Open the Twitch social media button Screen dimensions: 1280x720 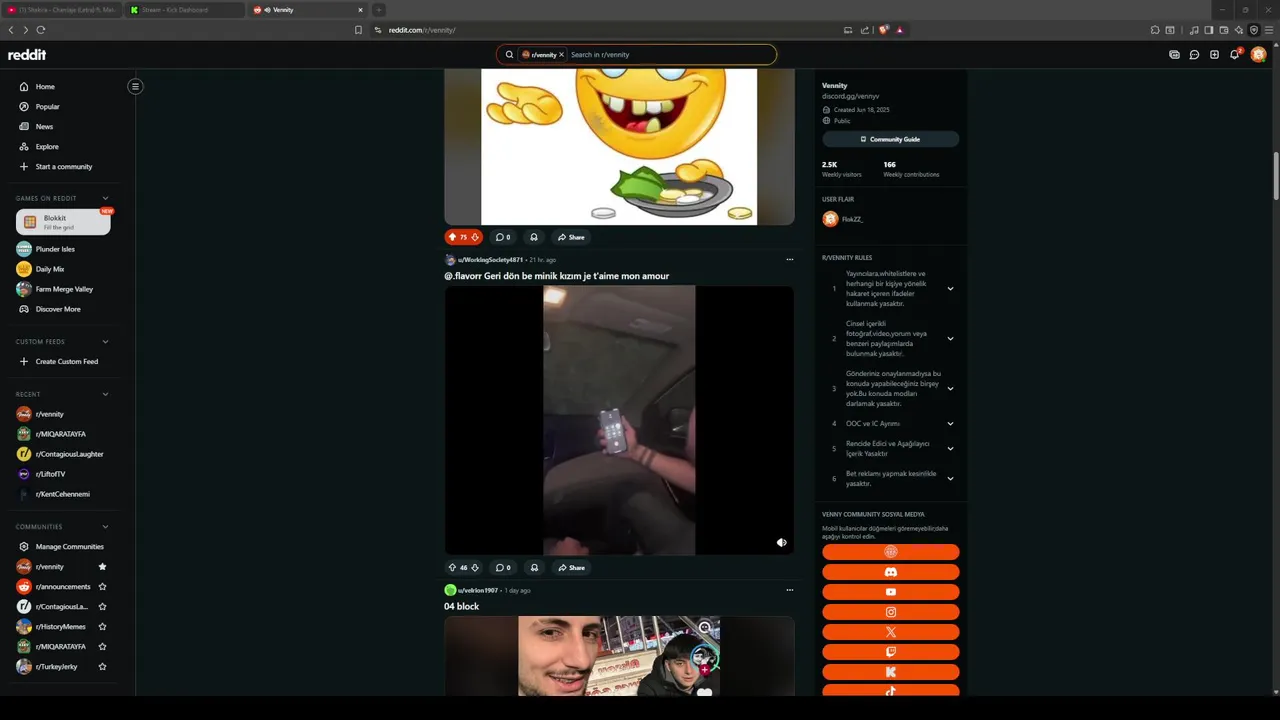pyautogui.click(x=890, y=652)
